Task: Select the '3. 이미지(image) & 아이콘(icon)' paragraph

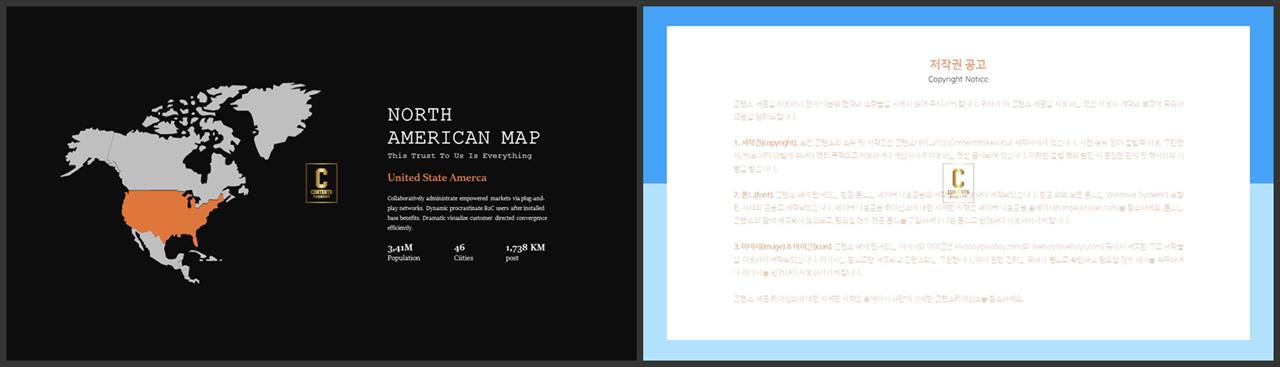Action: (958, 259)
